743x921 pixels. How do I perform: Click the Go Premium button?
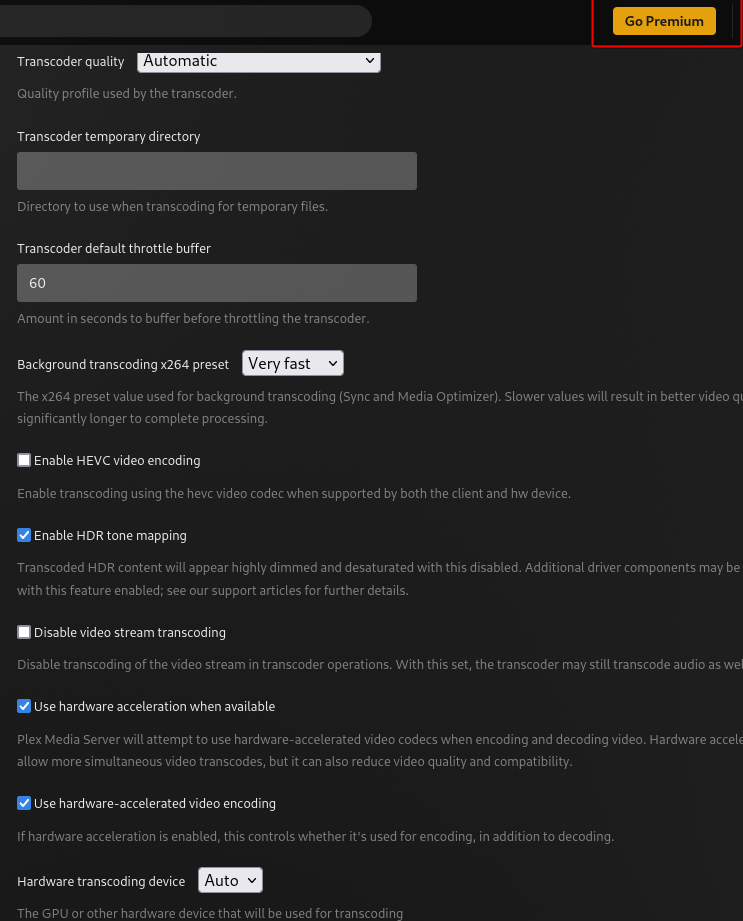pyautogui.click(x=663, y=20)
